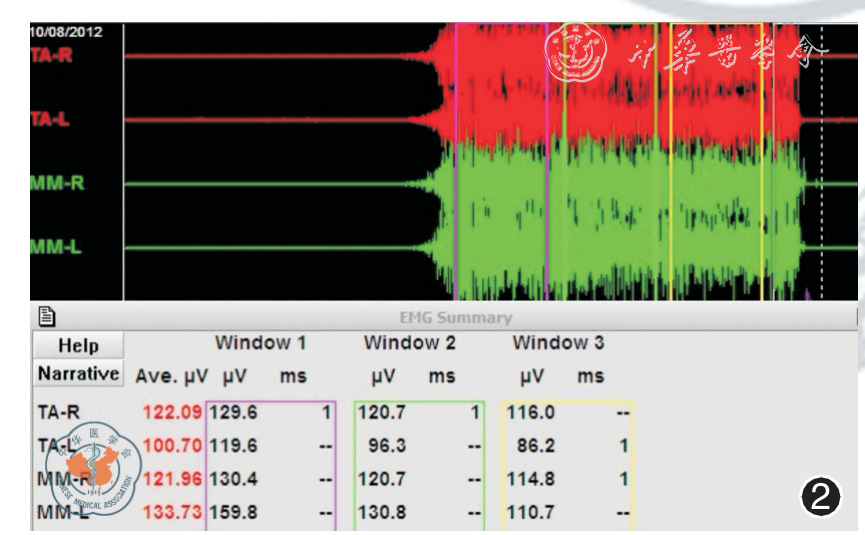This screenshot has height=535, width=865.
Task: Click the TA-L channel label on waveform
Action: [x=50, y=120]
